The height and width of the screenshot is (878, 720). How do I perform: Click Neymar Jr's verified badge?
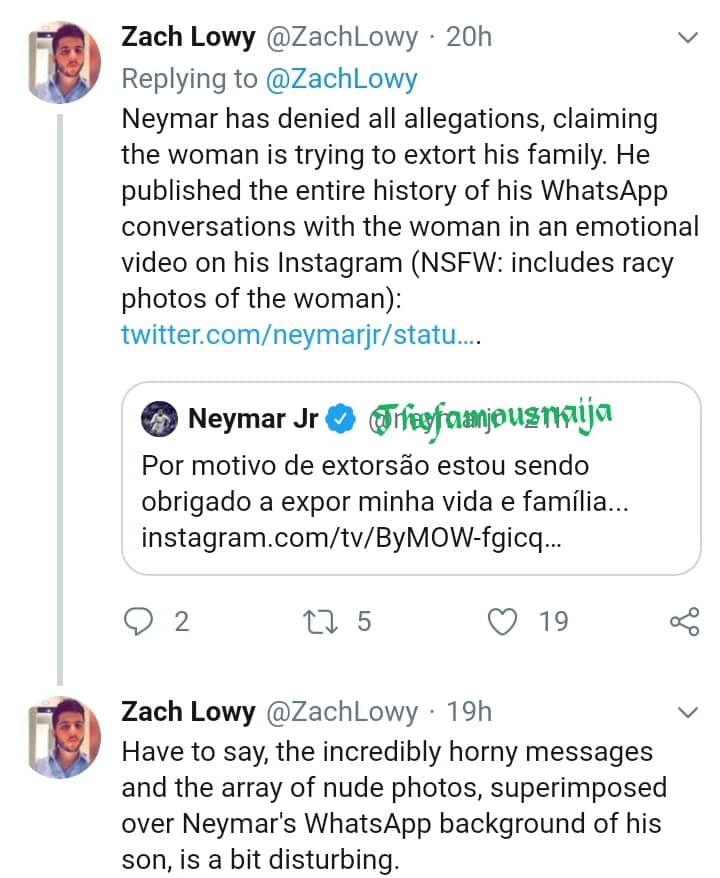342,418
